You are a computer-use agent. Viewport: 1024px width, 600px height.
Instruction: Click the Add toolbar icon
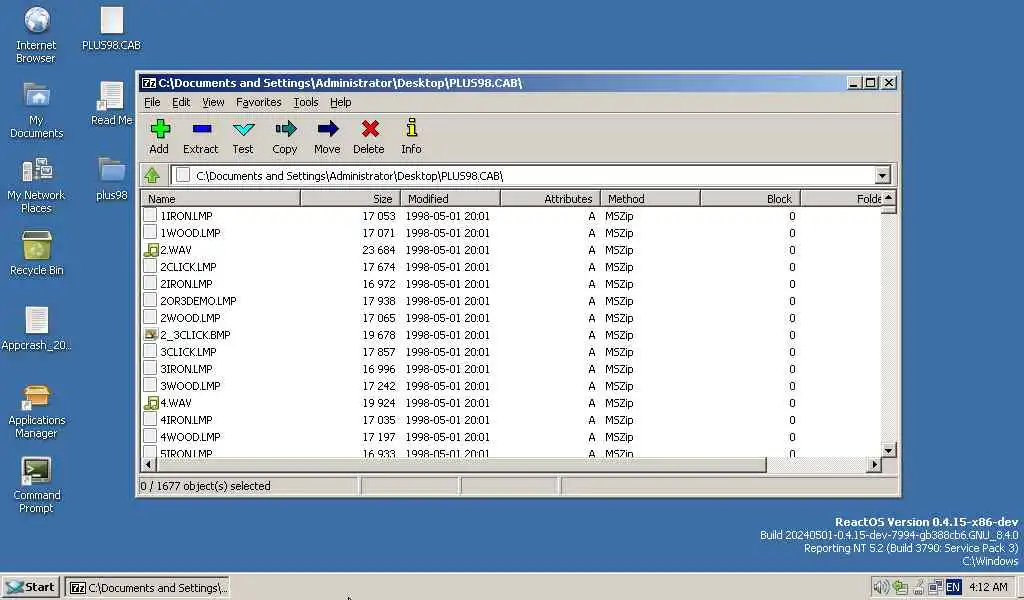pos(159,129)
